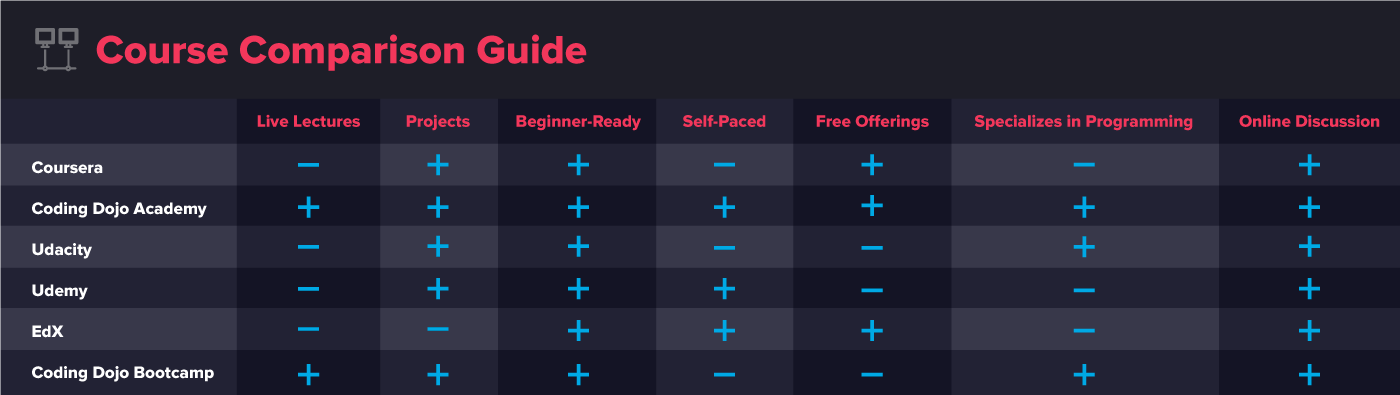Click the Course Comparison Guide title

(341, 50)
